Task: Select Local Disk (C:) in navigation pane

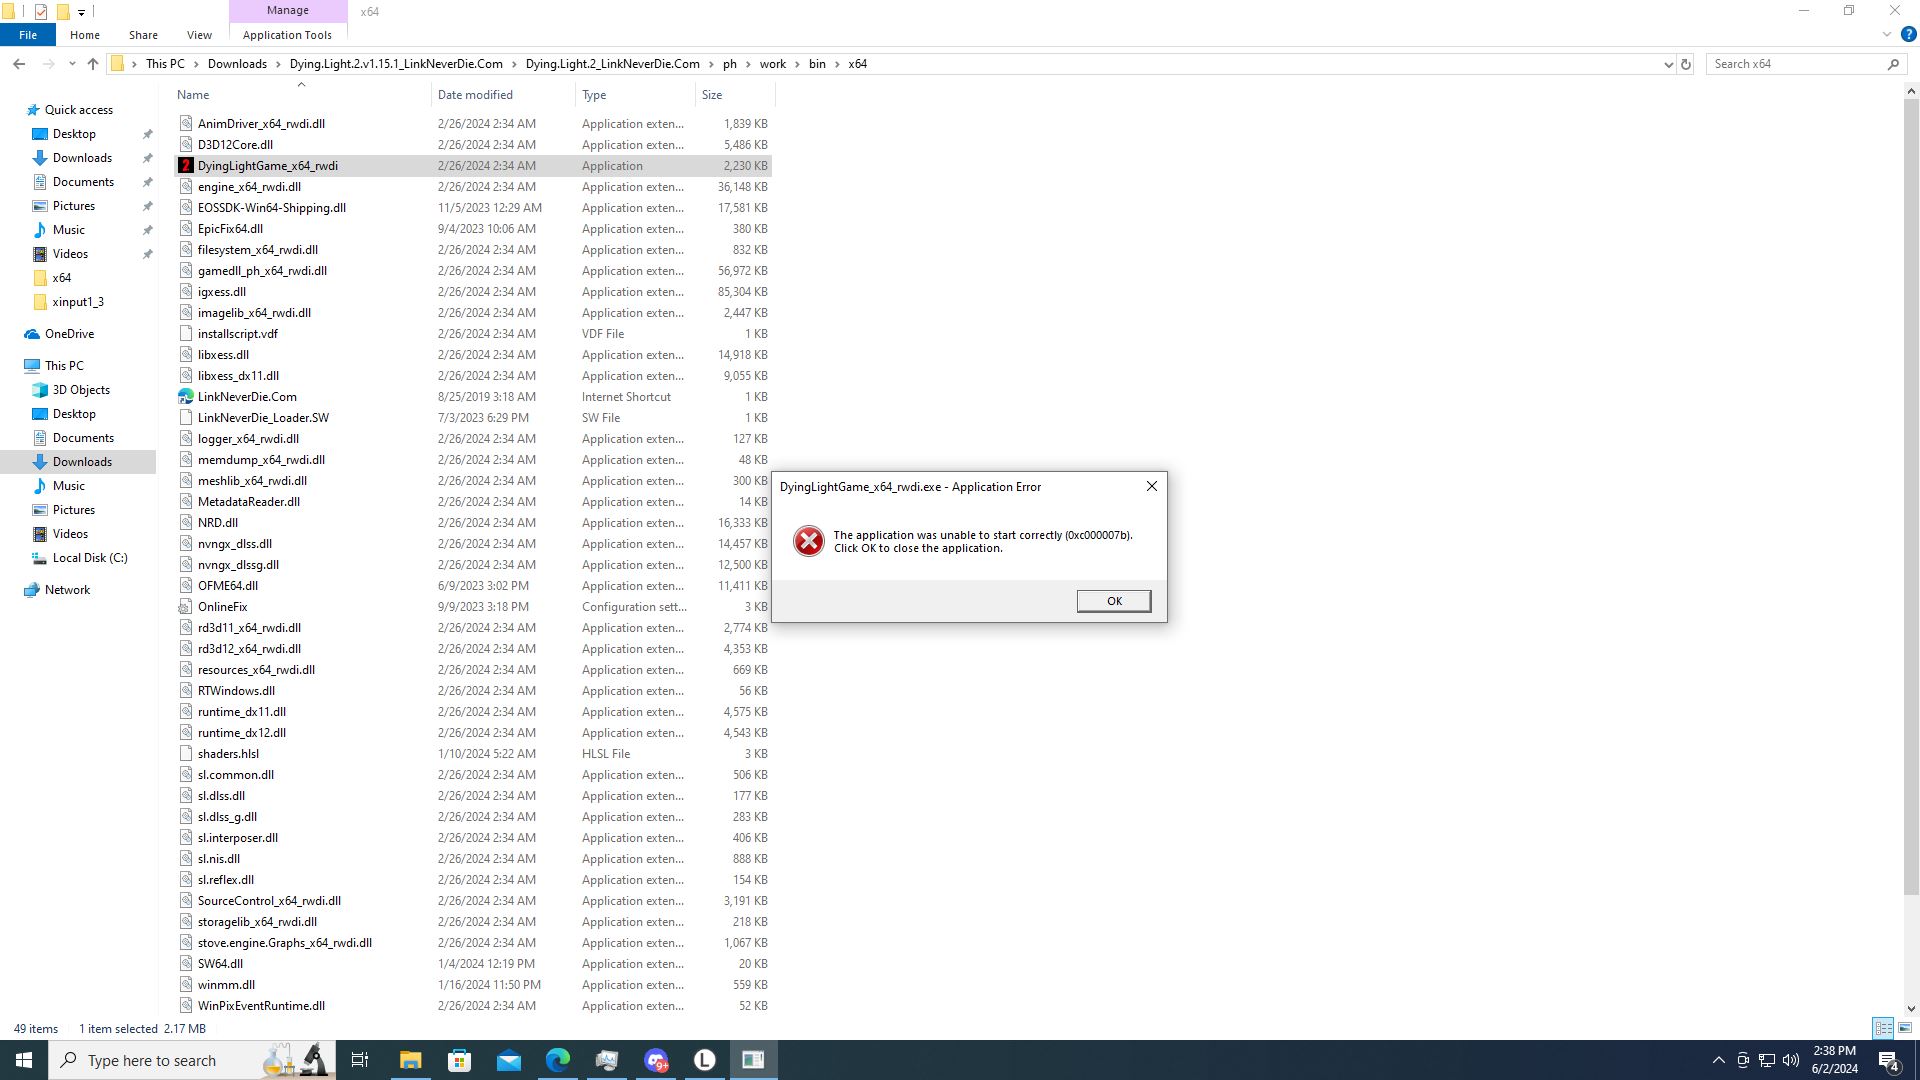Action: [90, 558]
